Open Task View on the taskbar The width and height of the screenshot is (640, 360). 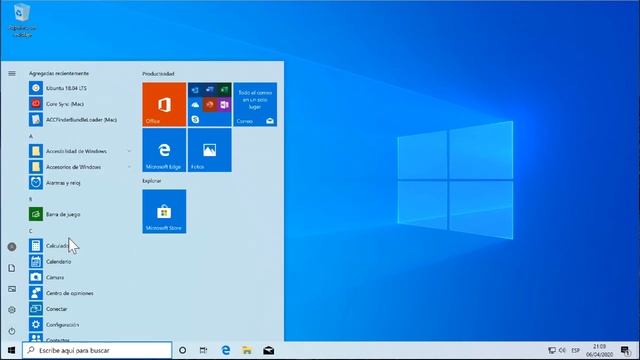tap(203, 350)
